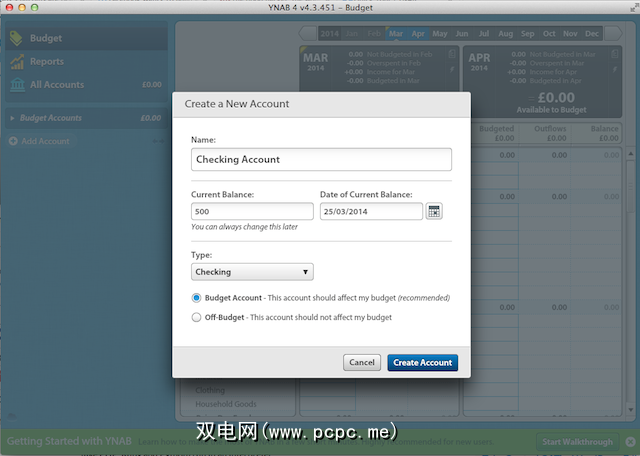Select Mar in month bar

pyautogui.click(x=396, y=33)
